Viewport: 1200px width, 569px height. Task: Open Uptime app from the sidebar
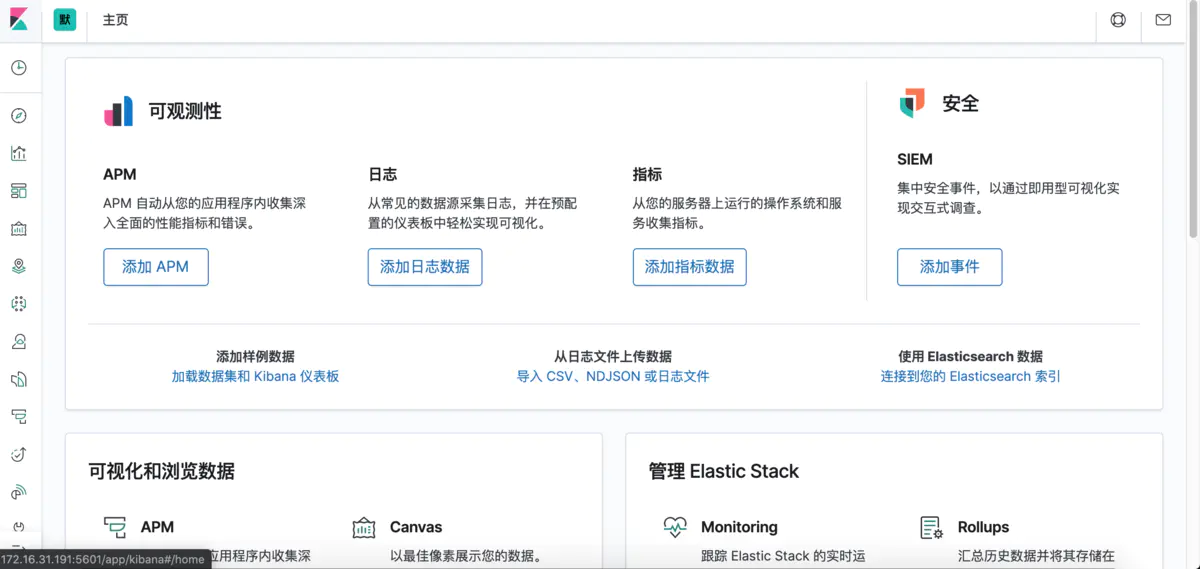coord(19,455)
